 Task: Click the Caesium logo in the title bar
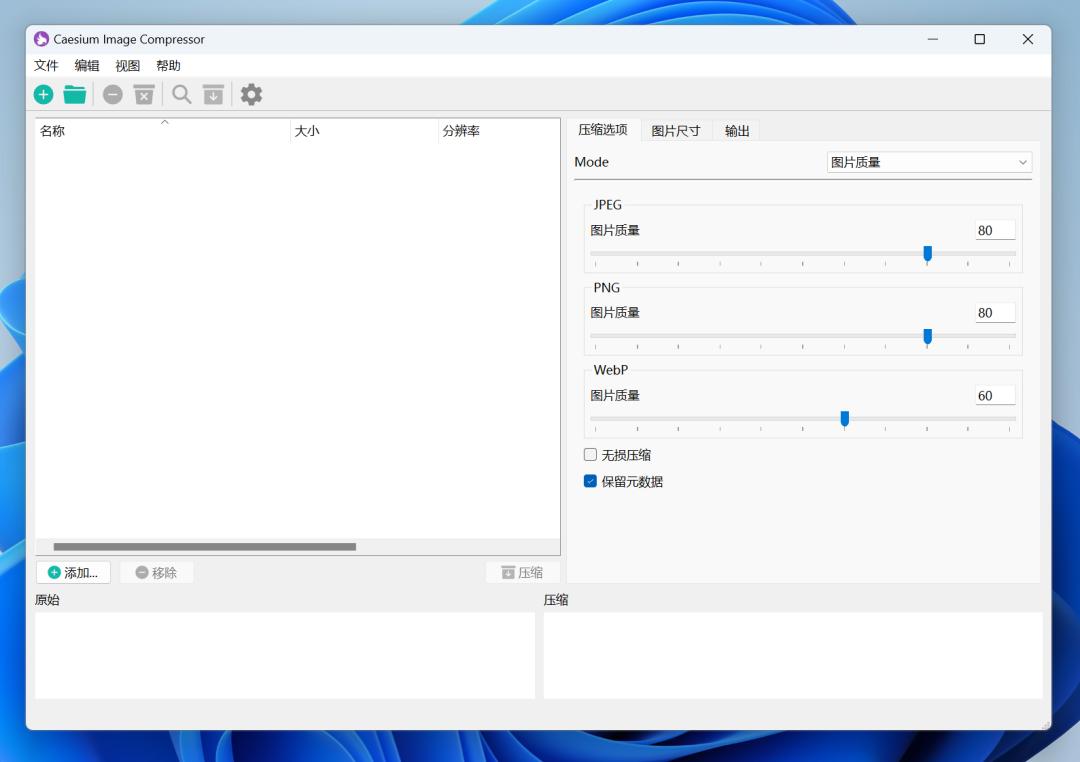(x=41, y=39)
